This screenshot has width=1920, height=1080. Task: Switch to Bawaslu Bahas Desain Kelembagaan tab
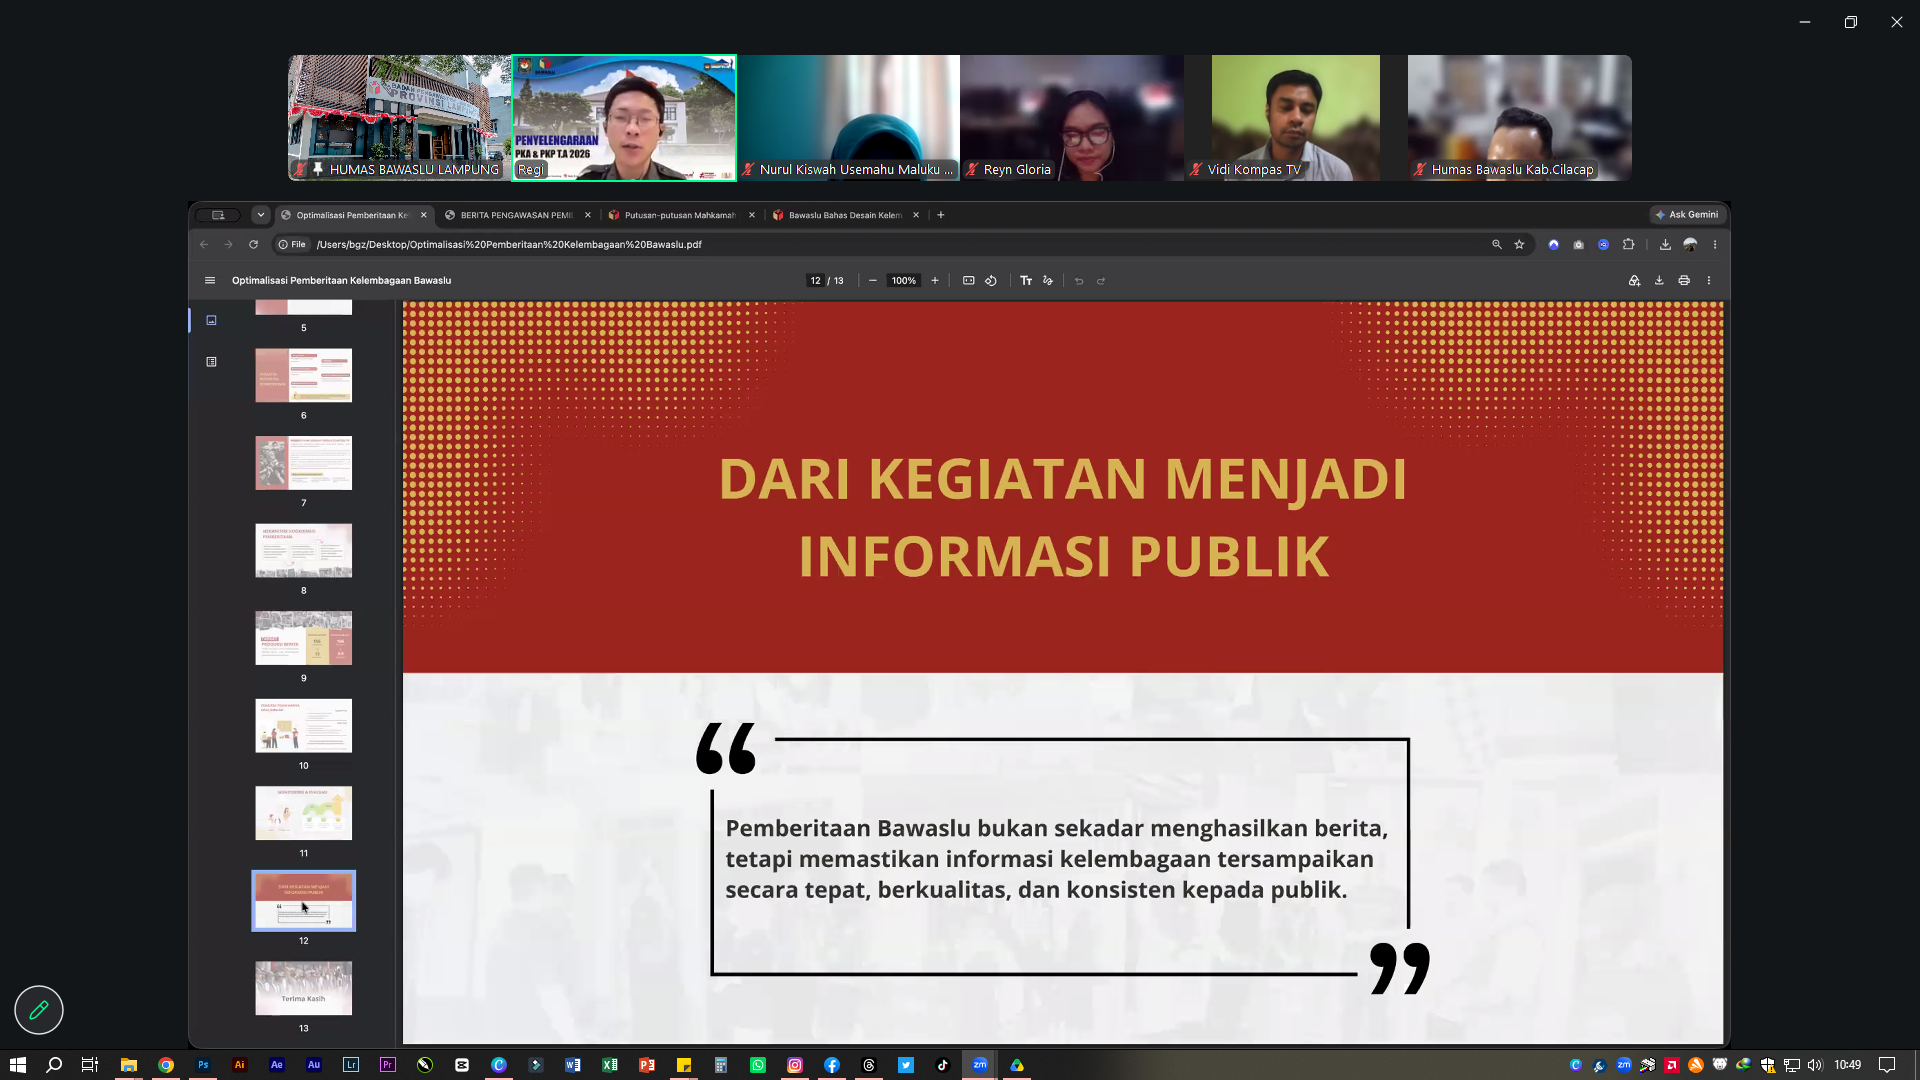pos(846,215)
